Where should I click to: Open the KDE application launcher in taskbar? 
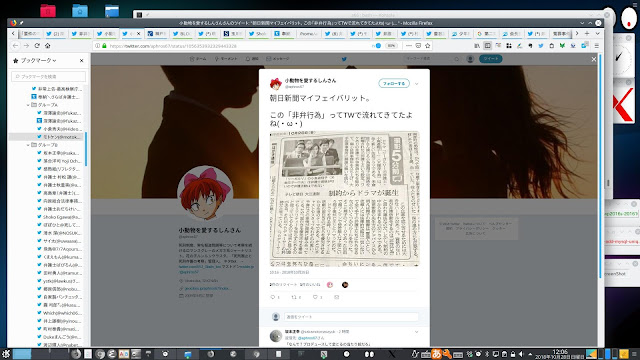[5, 353]
